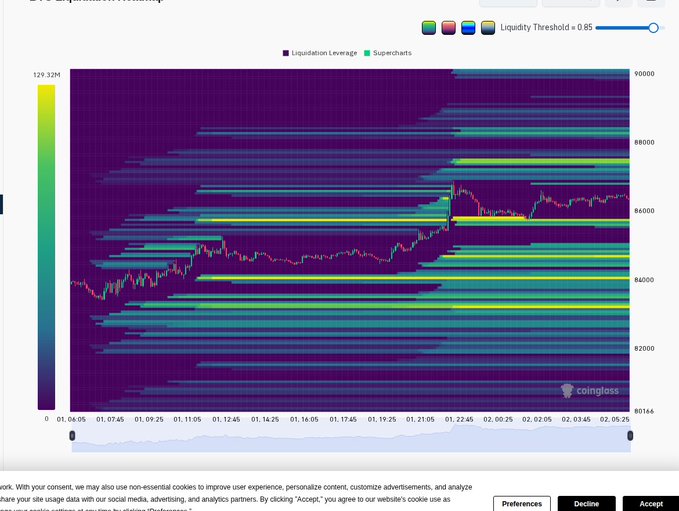Click the Liquidity Threshold = 0.85 label
Viewport: 679px width, 511px height.
pyautogui.click(x=546, y=27)
